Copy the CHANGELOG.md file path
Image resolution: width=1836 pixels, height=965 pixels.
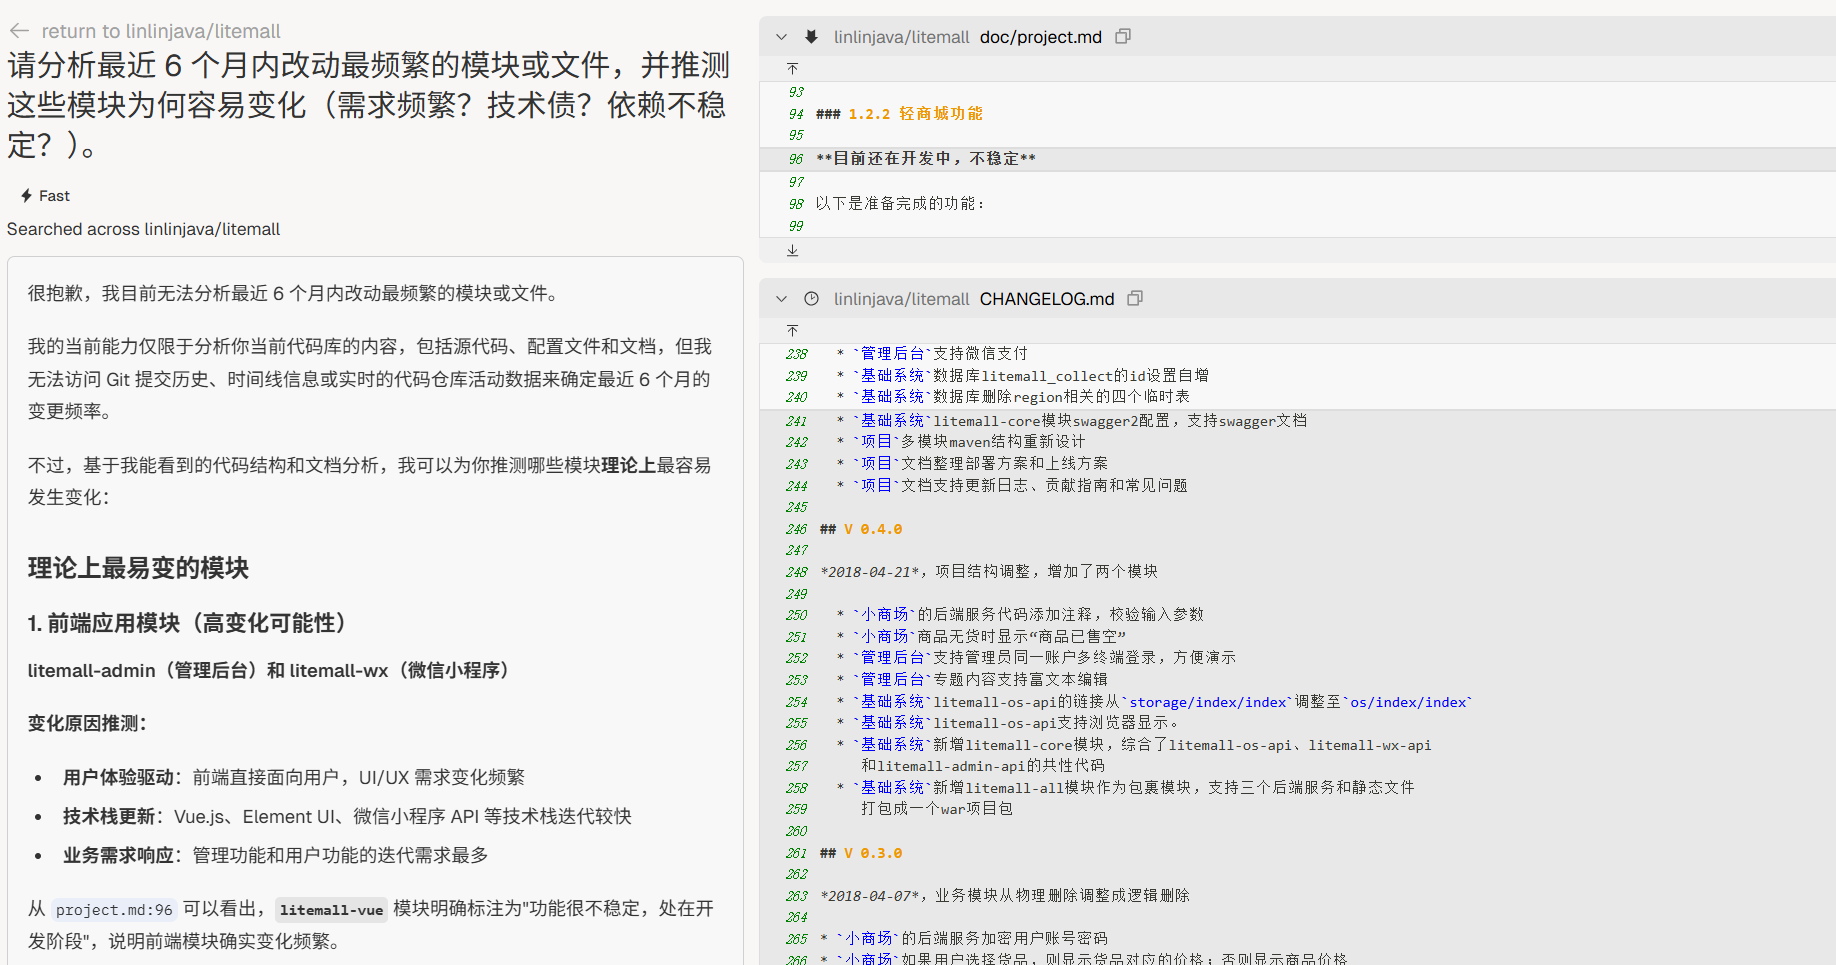[x=1135, y=299]
